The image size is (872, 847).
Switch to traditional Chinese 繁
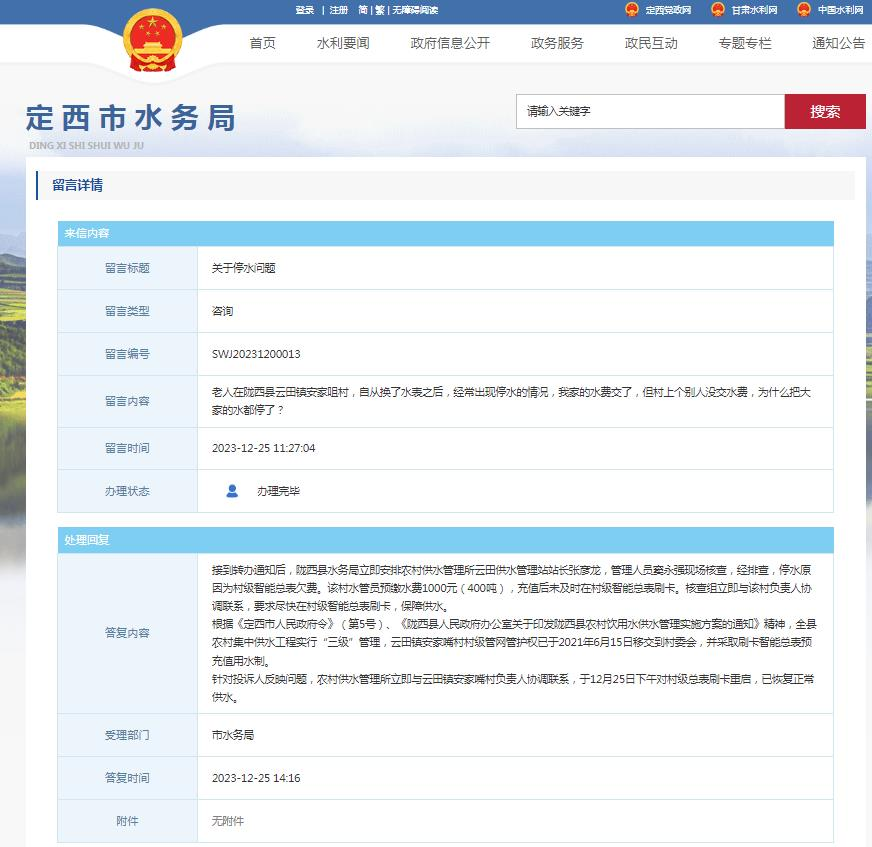click(x=380, y=10)
